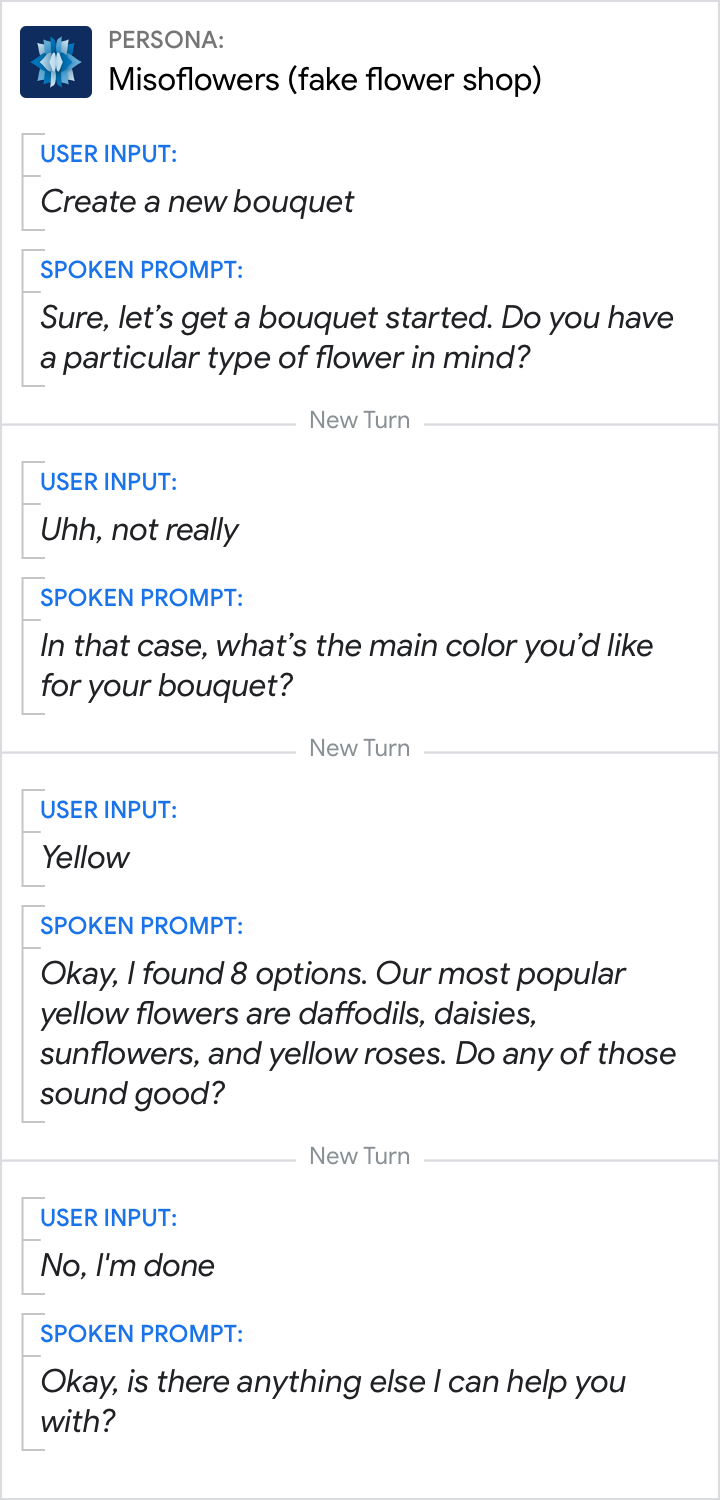This screenshot has height=1500, width=720.
Task: Click USER INPUT label above 'No, I'm done'
Action: point(108,1218)
